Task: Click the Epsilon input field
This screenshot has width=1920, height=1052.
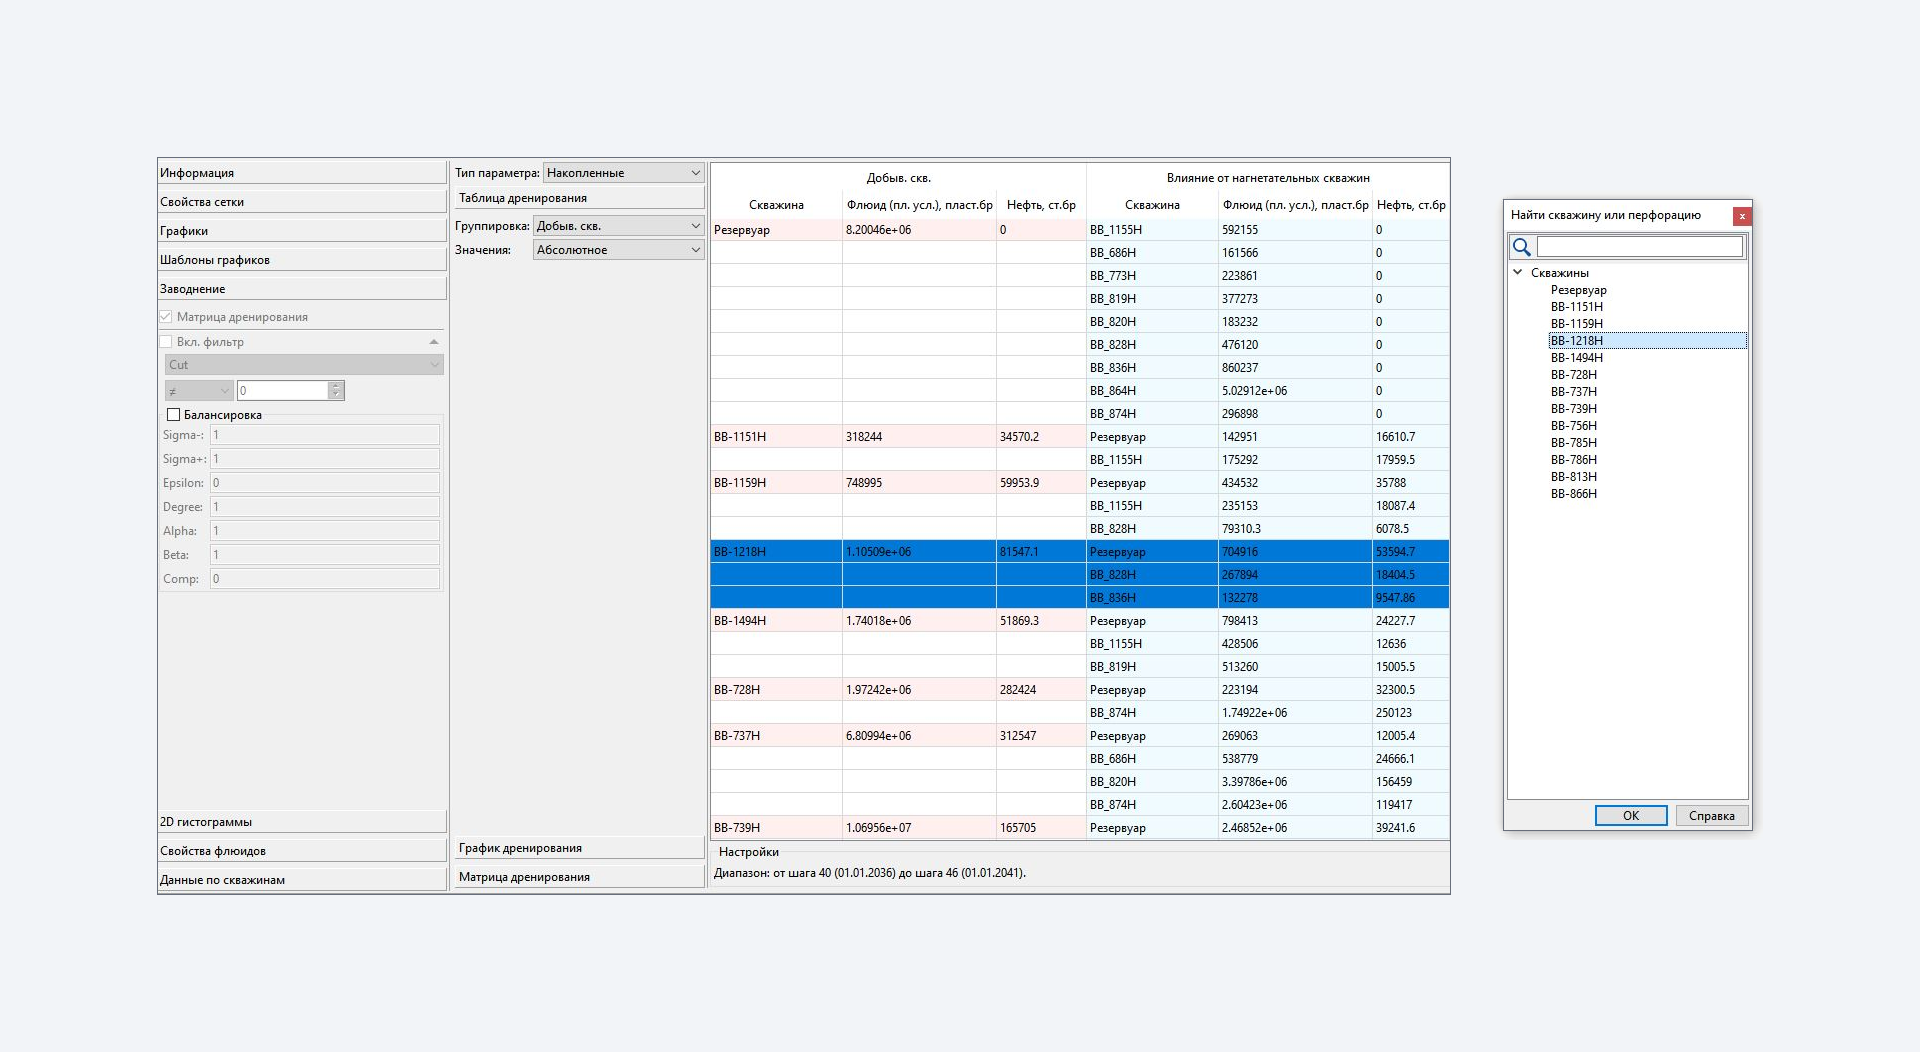Action: pos(325,483)
